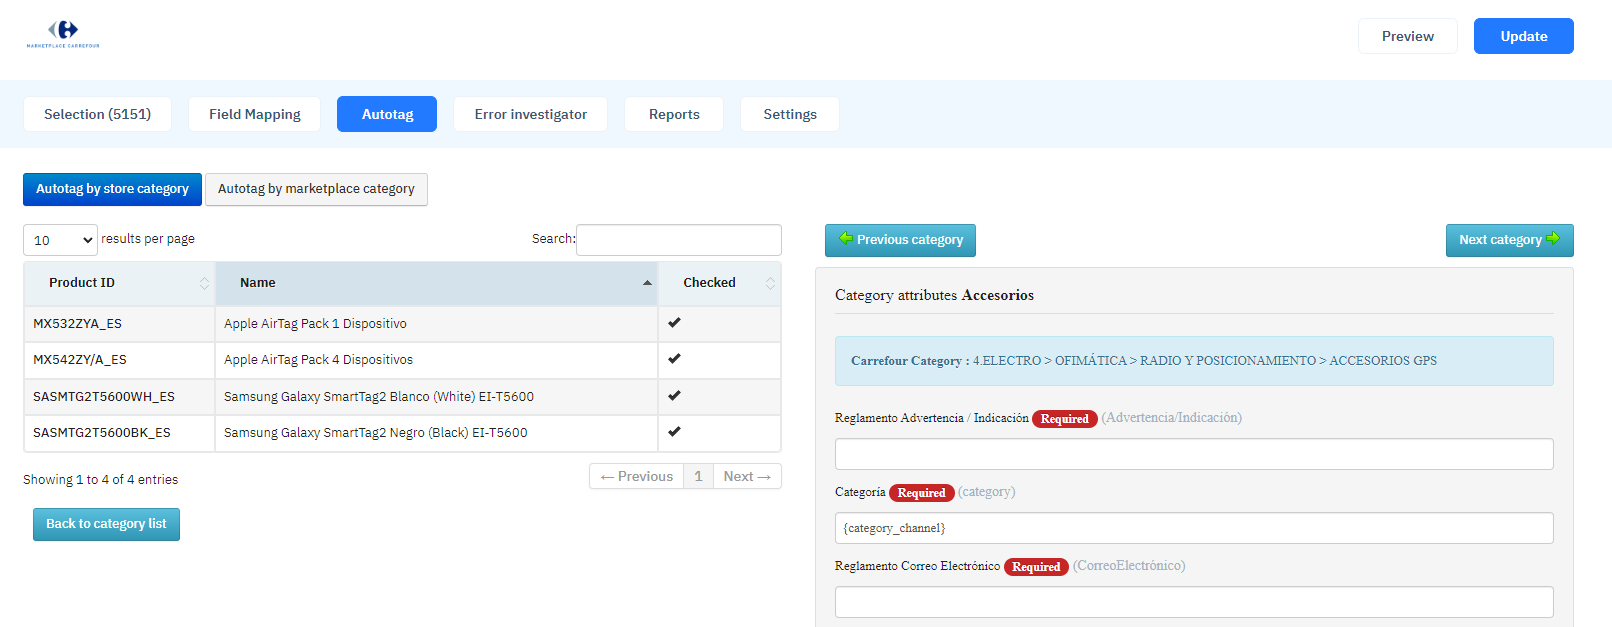Focus the Reglamento Correo Electrónico input
The width and height of the screenshot is (1612, 627).
1194,602
